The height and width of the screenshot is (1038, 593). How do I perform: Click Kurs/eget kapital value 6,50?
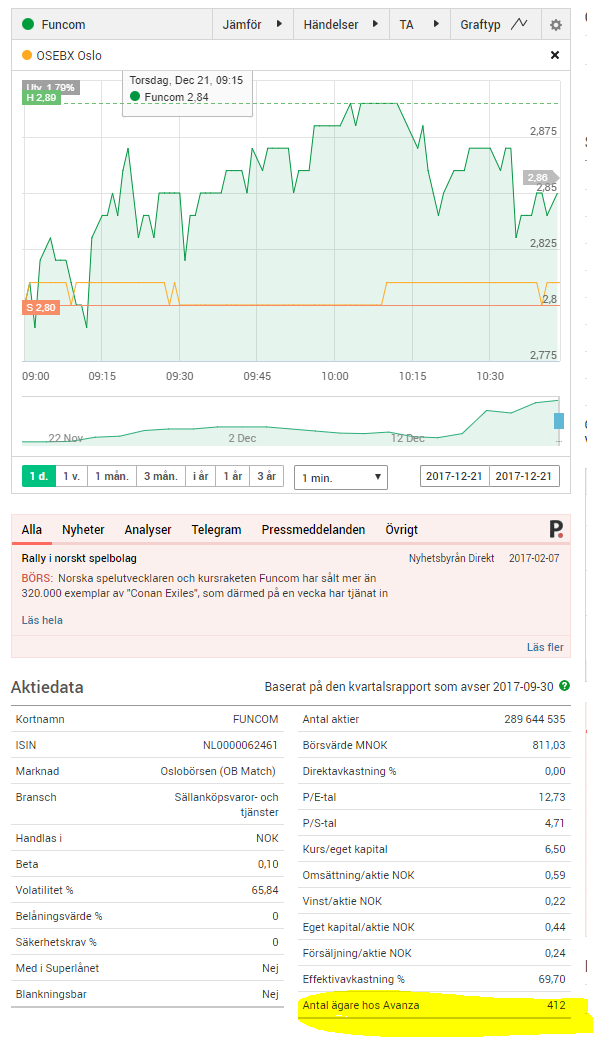click(555, 849)
